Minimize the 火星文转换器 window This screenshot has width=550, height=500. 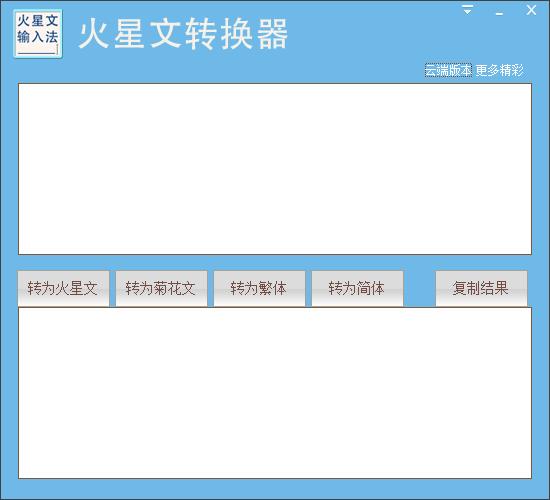(x=499, y=14)
